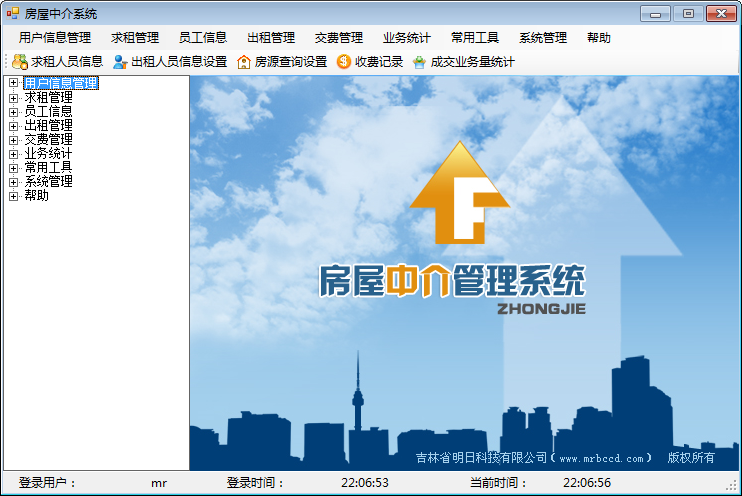The height and width of the screenshot is (496, 742).
Task: Expand the 业务统计 tree node
Action: click(13, 154)
